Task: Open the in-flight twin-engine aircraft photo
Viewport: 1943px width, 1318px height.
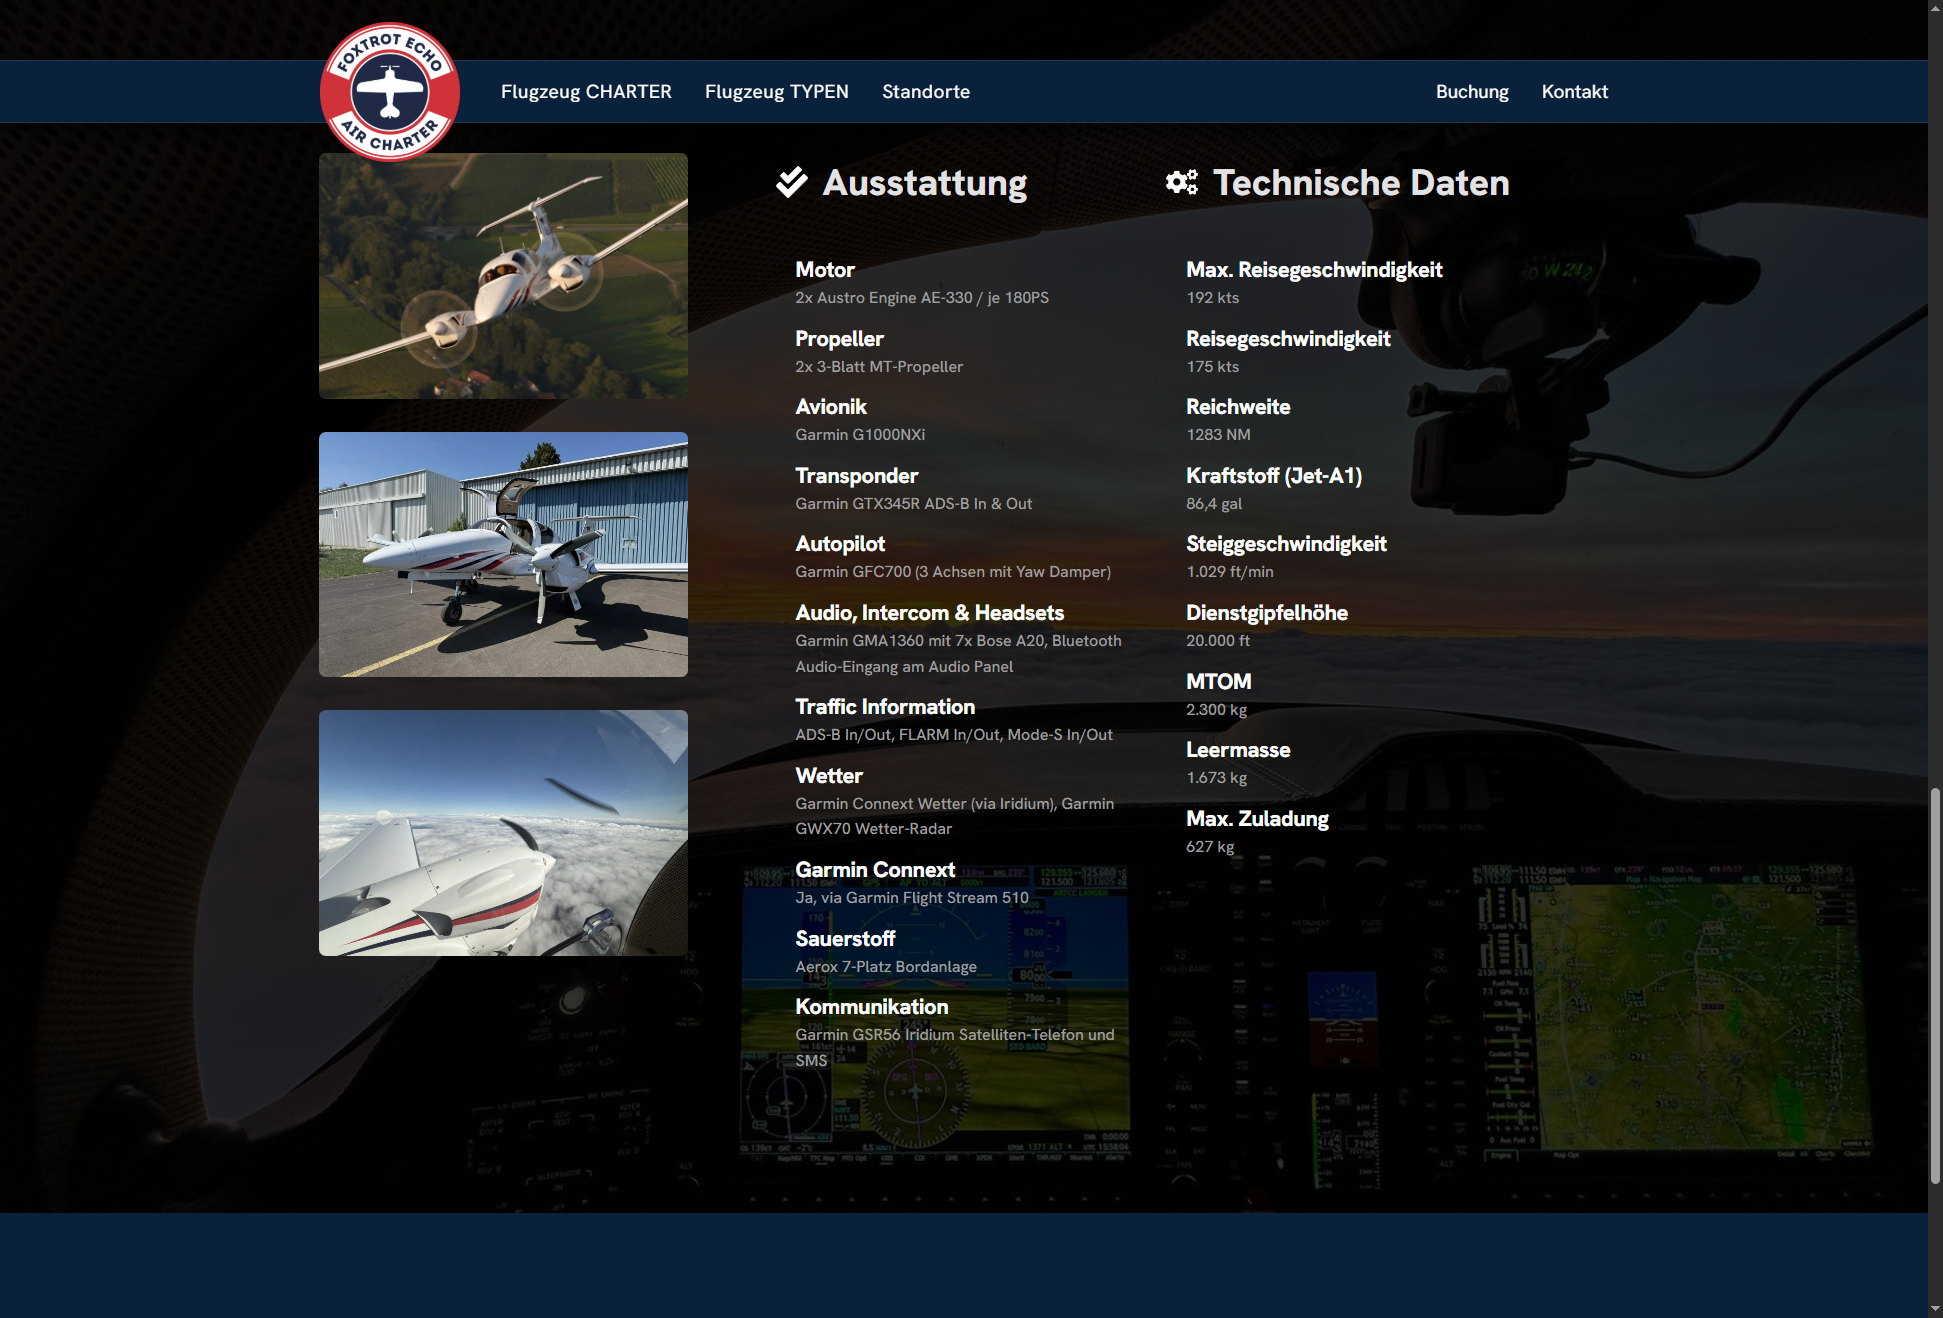Action: (x=503, y=276)
